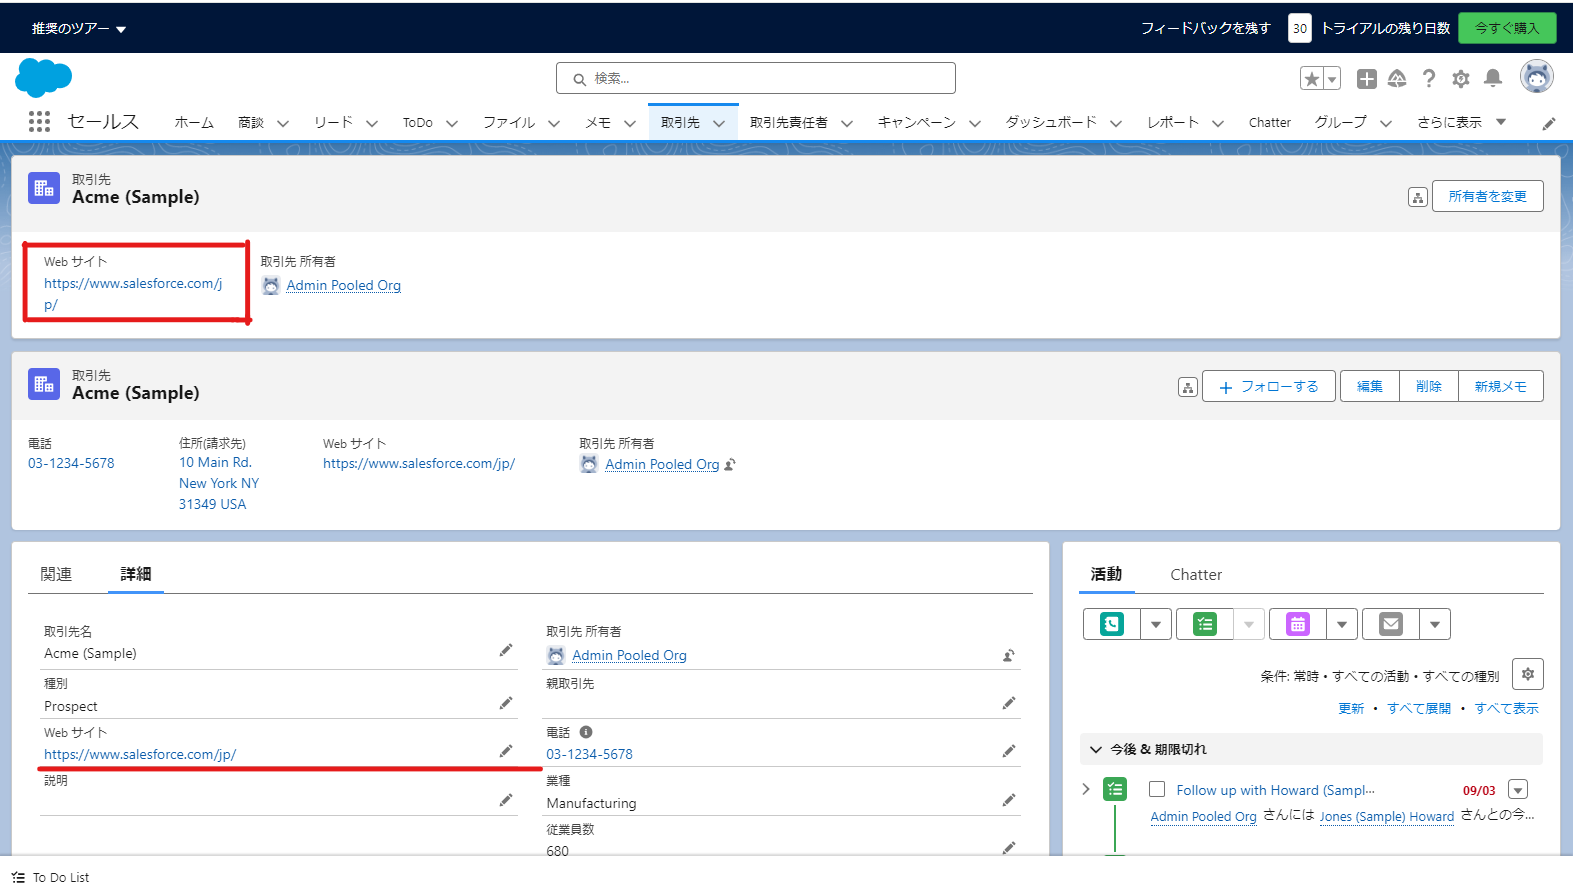Image resolution: width=1573 pixels, height=890 pixels.
Task: Click 今すぐ購入 button
Action: [x=1507, y=28]
